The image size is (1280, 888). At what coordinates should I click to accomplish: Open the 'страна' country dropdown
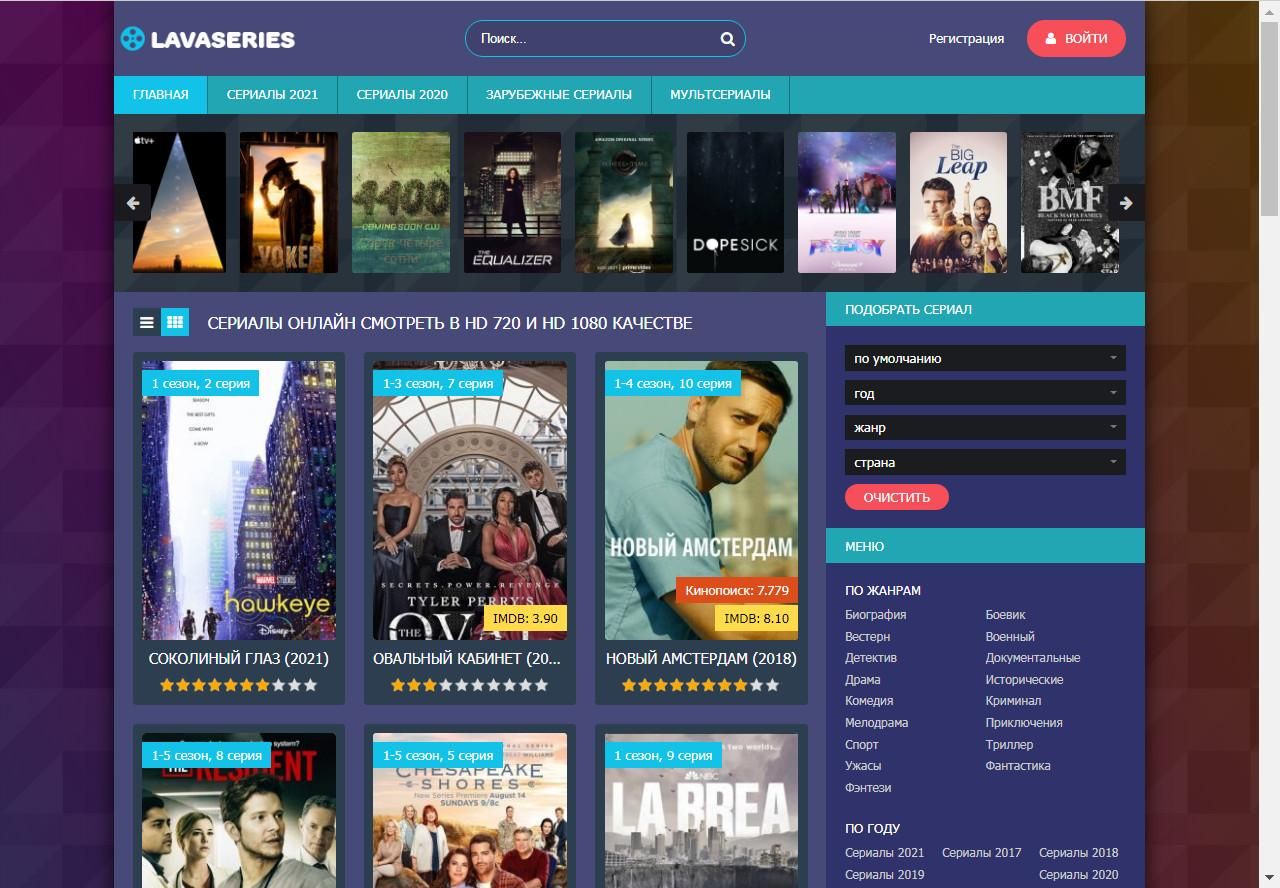(x=985, y=463)
